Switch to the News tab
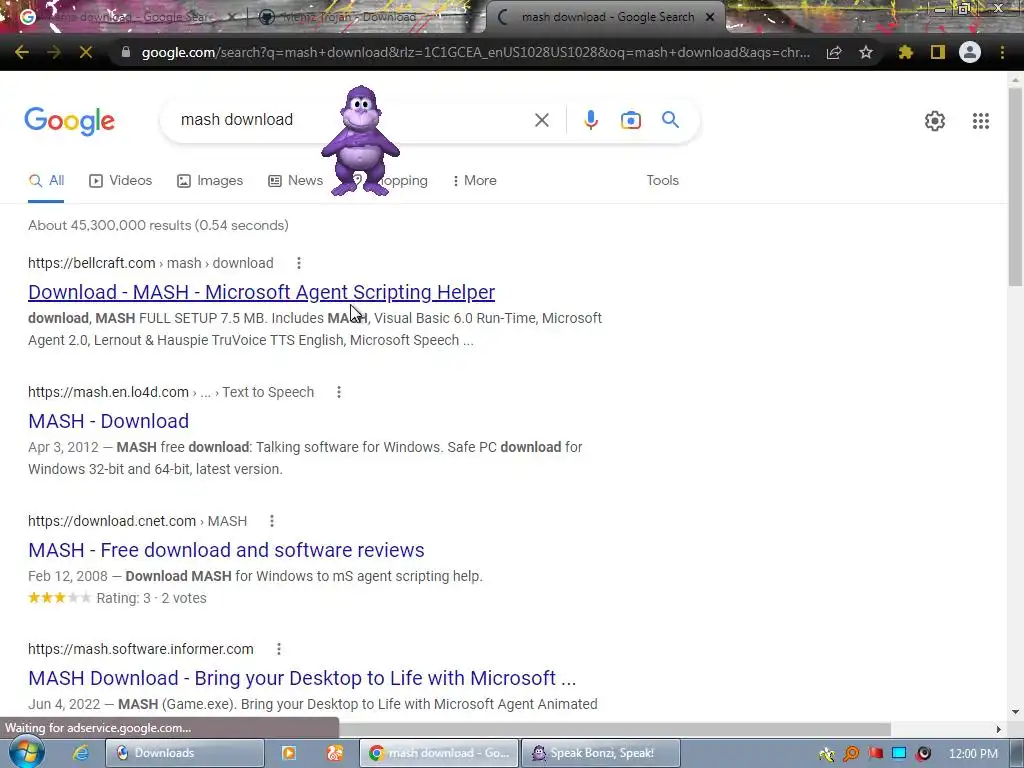1024x768 pixels. point(295,180)
